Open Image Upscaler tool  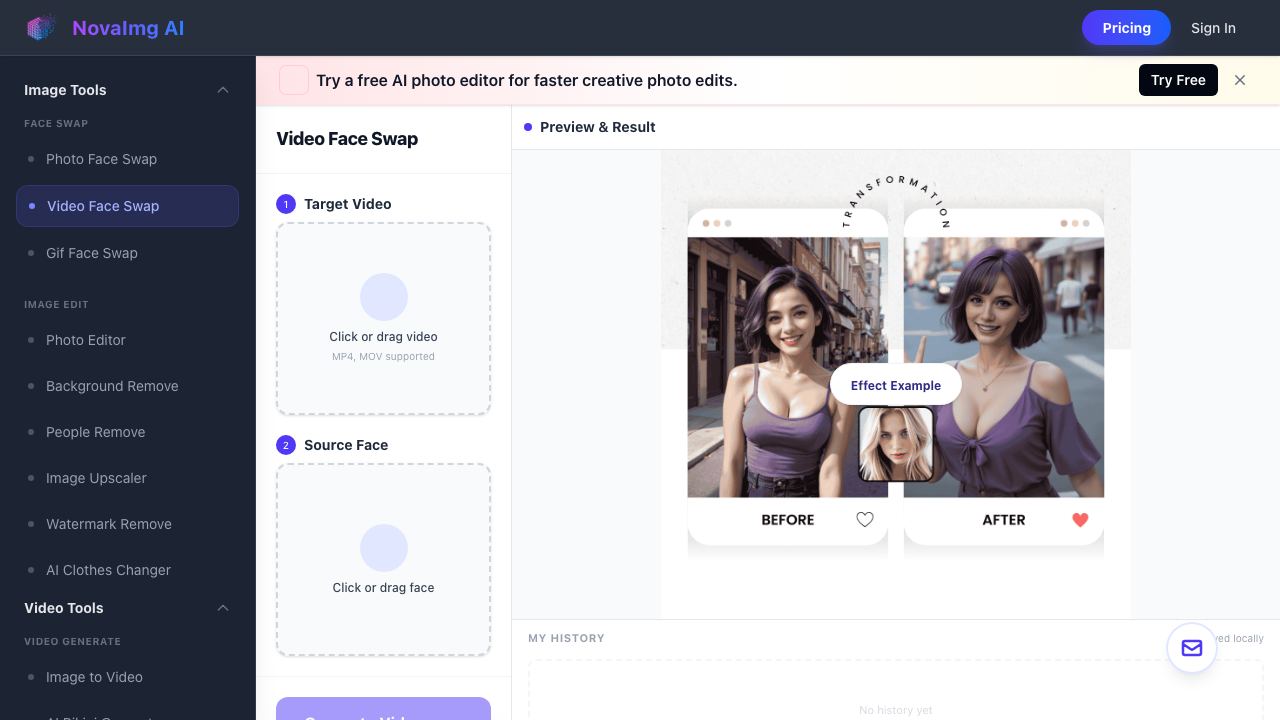click(x=127, y=478)
